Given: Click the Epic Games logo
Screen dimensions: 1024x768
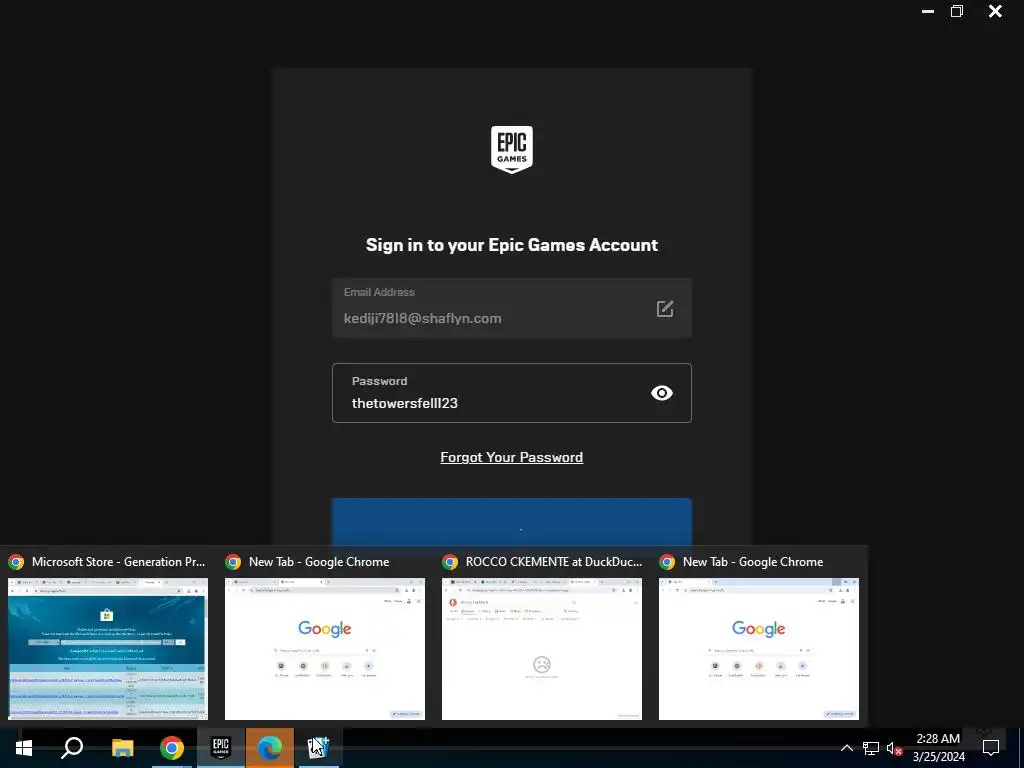Looking at the screenshot, I should point(511,150).
